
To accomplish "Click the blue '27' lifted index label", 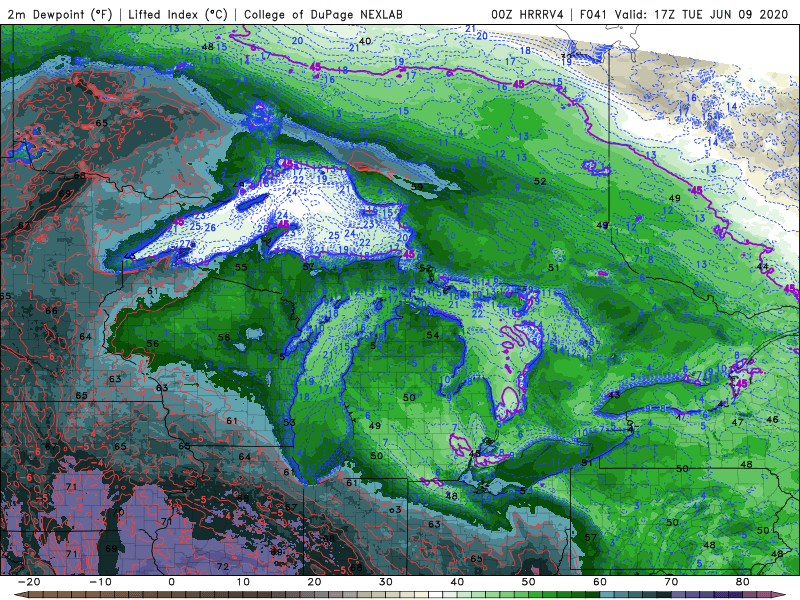I will [x=185, y=244].
